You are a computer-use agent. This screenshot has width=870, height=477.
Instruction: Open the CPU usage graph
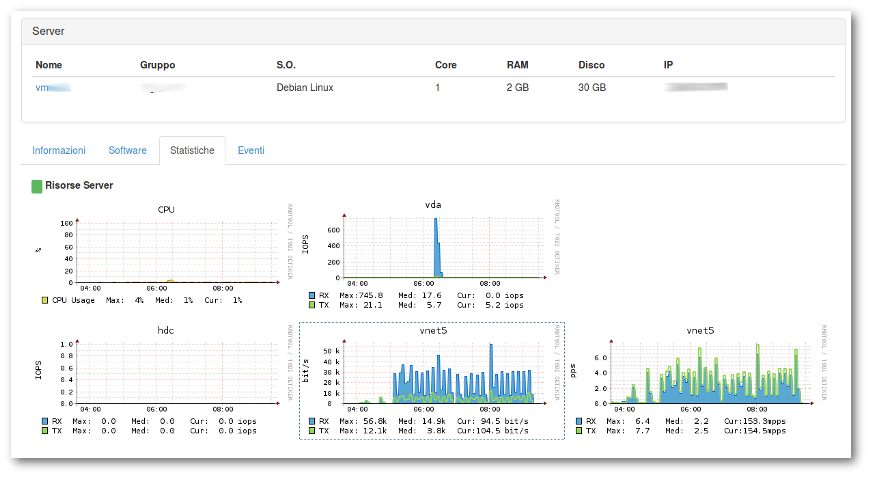coord(164,255)
